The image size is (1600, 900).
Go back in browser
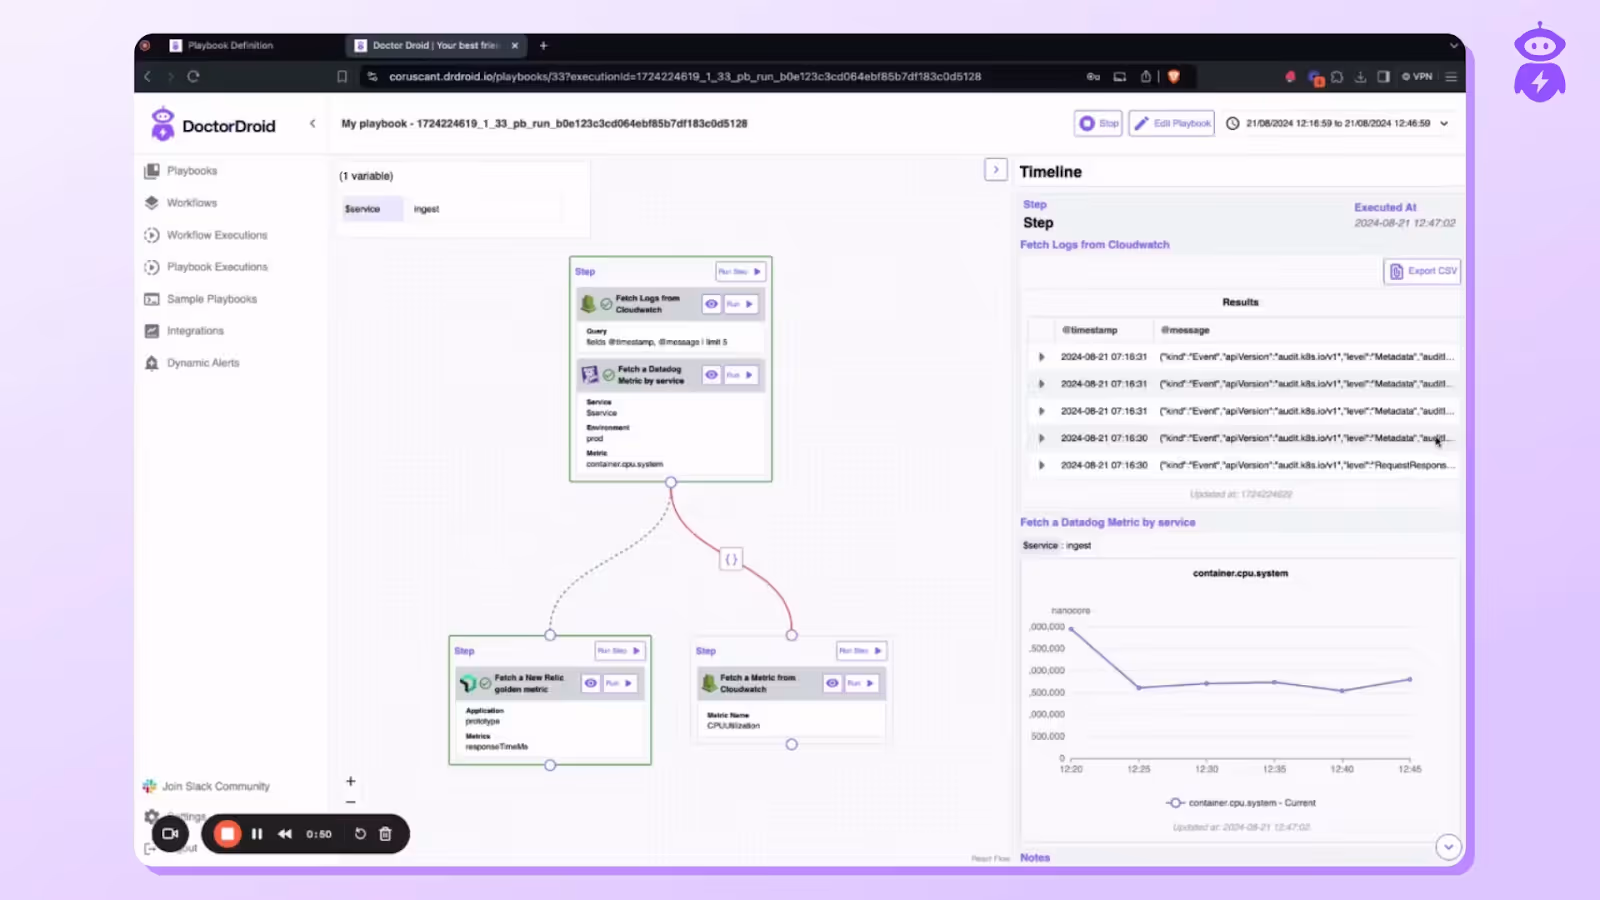148,76
